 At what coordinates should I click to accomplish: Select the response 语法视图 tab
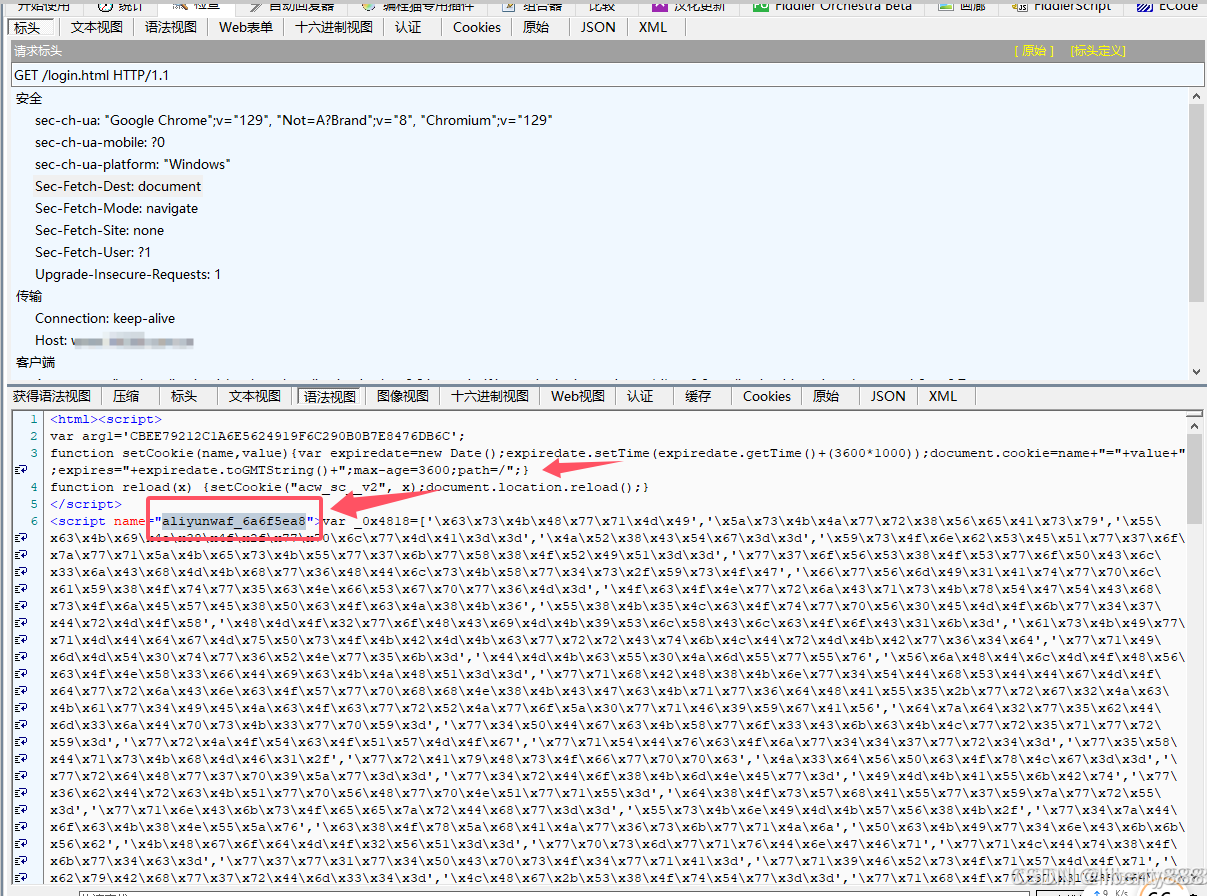[x=330, y=396]
